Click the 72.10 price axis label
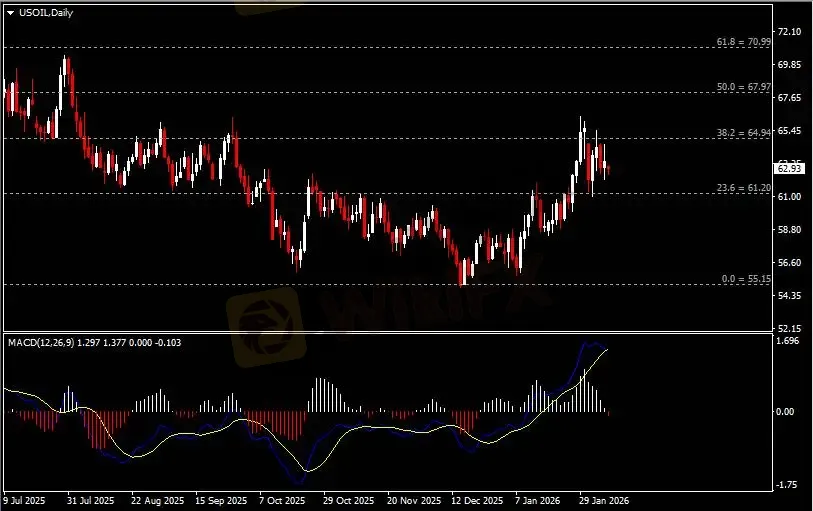The height and width of the screenshot is (511, 813). click(x=789, y=32)
